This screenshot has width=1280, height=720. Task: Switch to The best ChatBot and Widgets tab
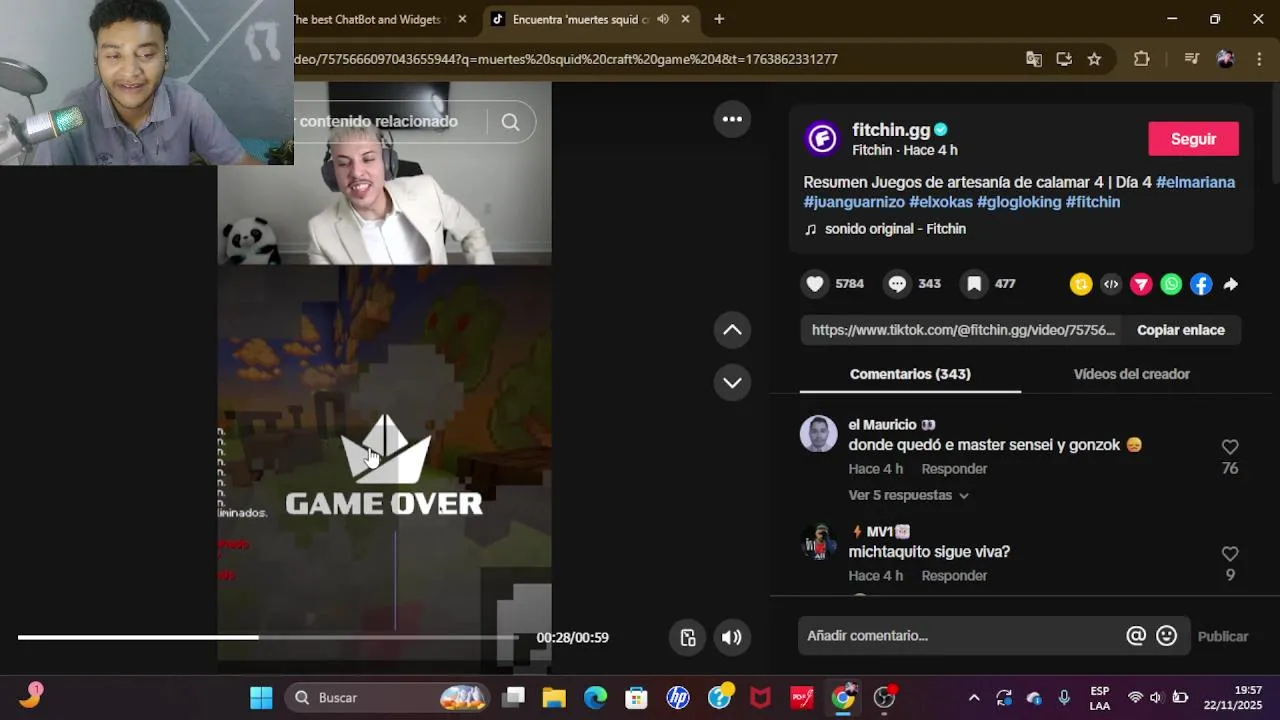coord(367,19)
